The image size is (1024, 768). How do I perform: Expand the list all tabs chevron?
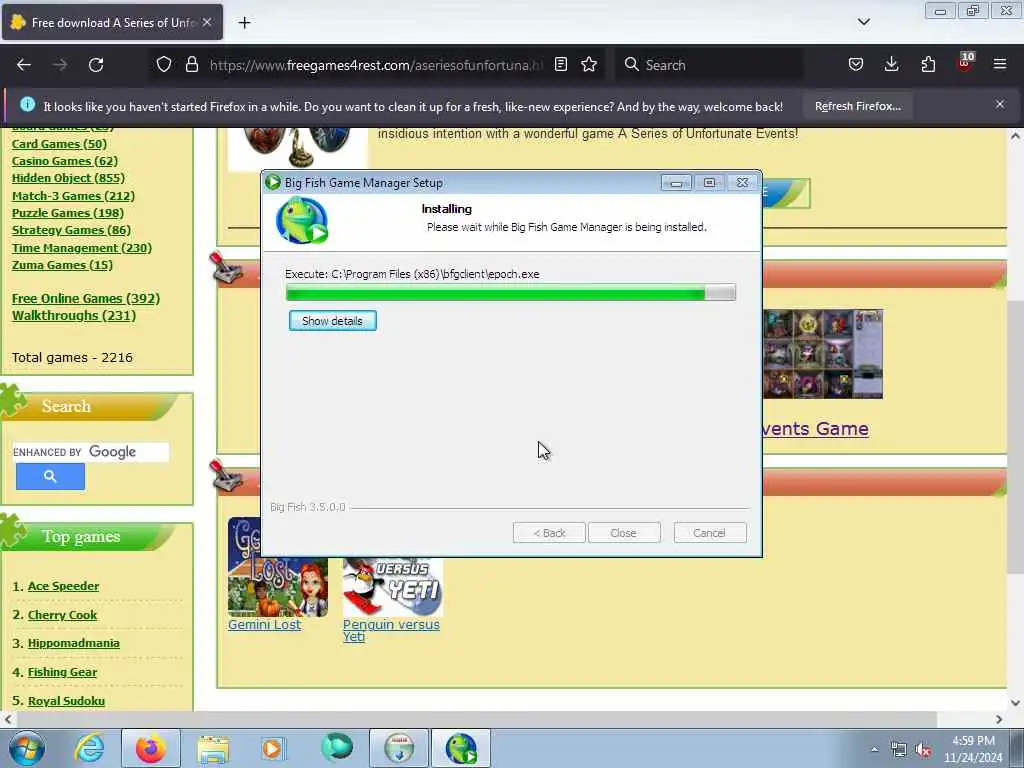point(863,22)
